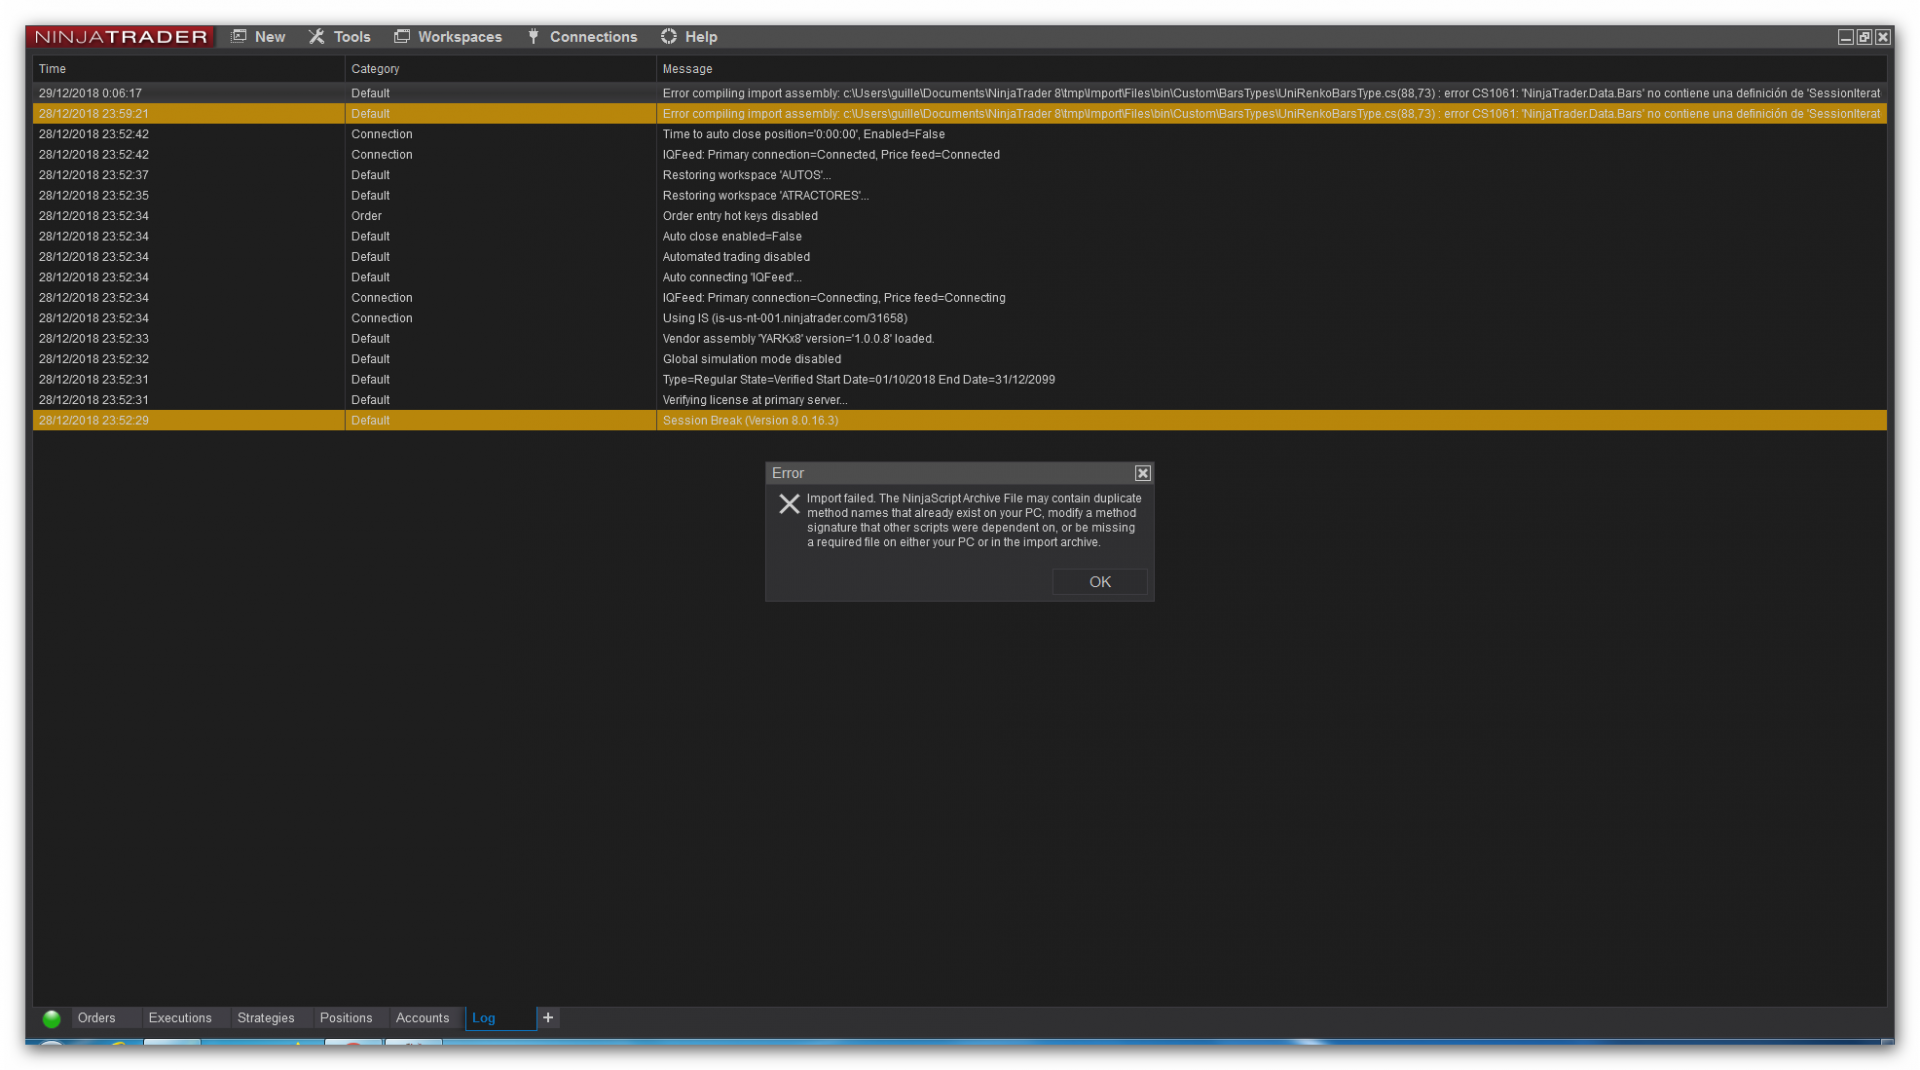Click the Help lifebuoy icon
Screen dimensions: 1920x1070
click(x=669, y=37)
